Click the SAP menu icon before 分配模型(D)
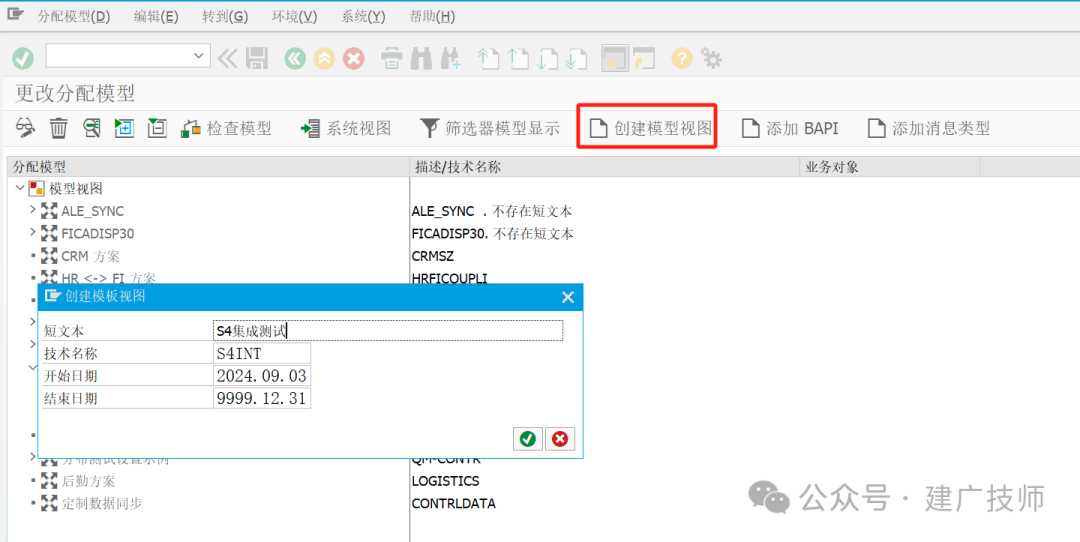Image resolution: width=1080 pixels, height=542 pixels. tap(16, 15)
